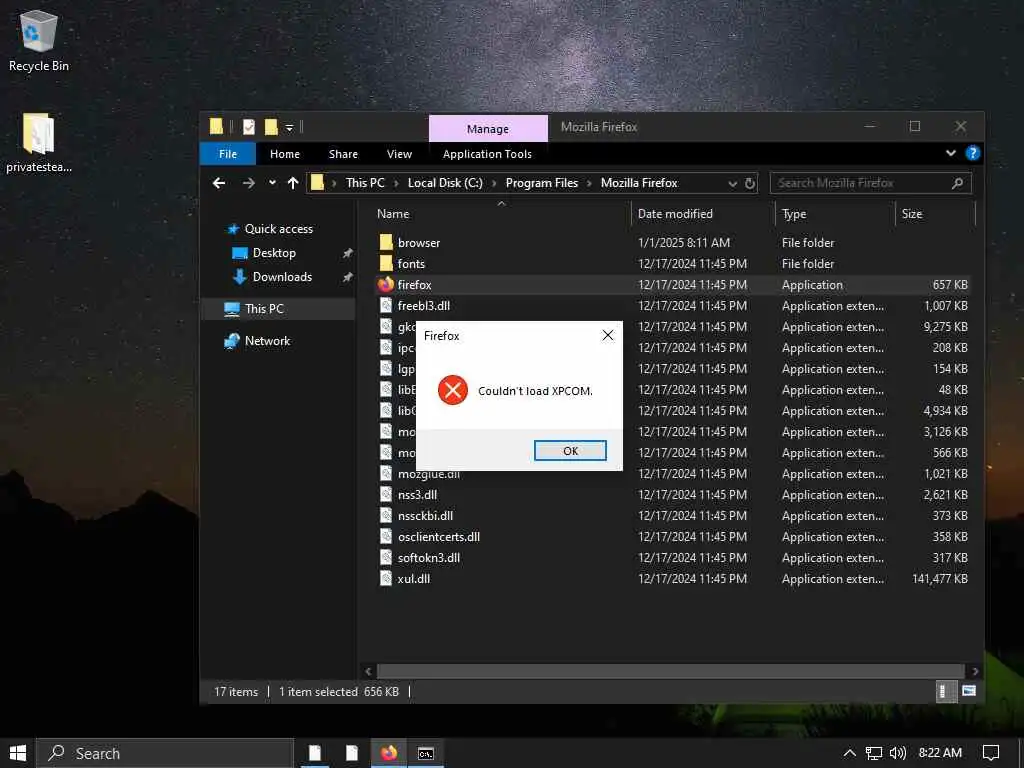The height and width of the screenshot is (768, 1024).
Task: Click the Firefox icon in the taskbar
Action: [389, 753]
